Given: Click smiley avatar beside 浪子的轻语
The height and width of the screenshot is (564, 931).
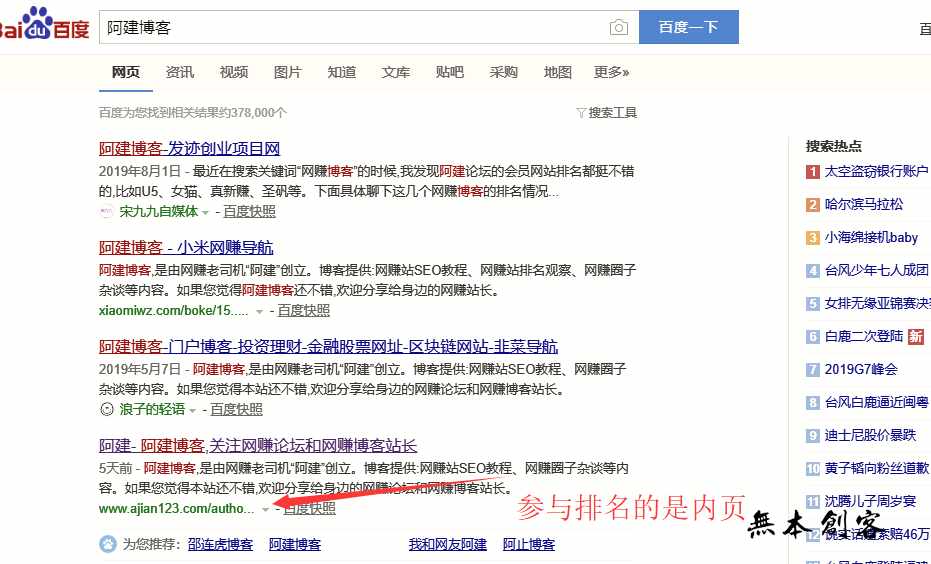Looking at the screenshot, I should click(x=106, y=409).
